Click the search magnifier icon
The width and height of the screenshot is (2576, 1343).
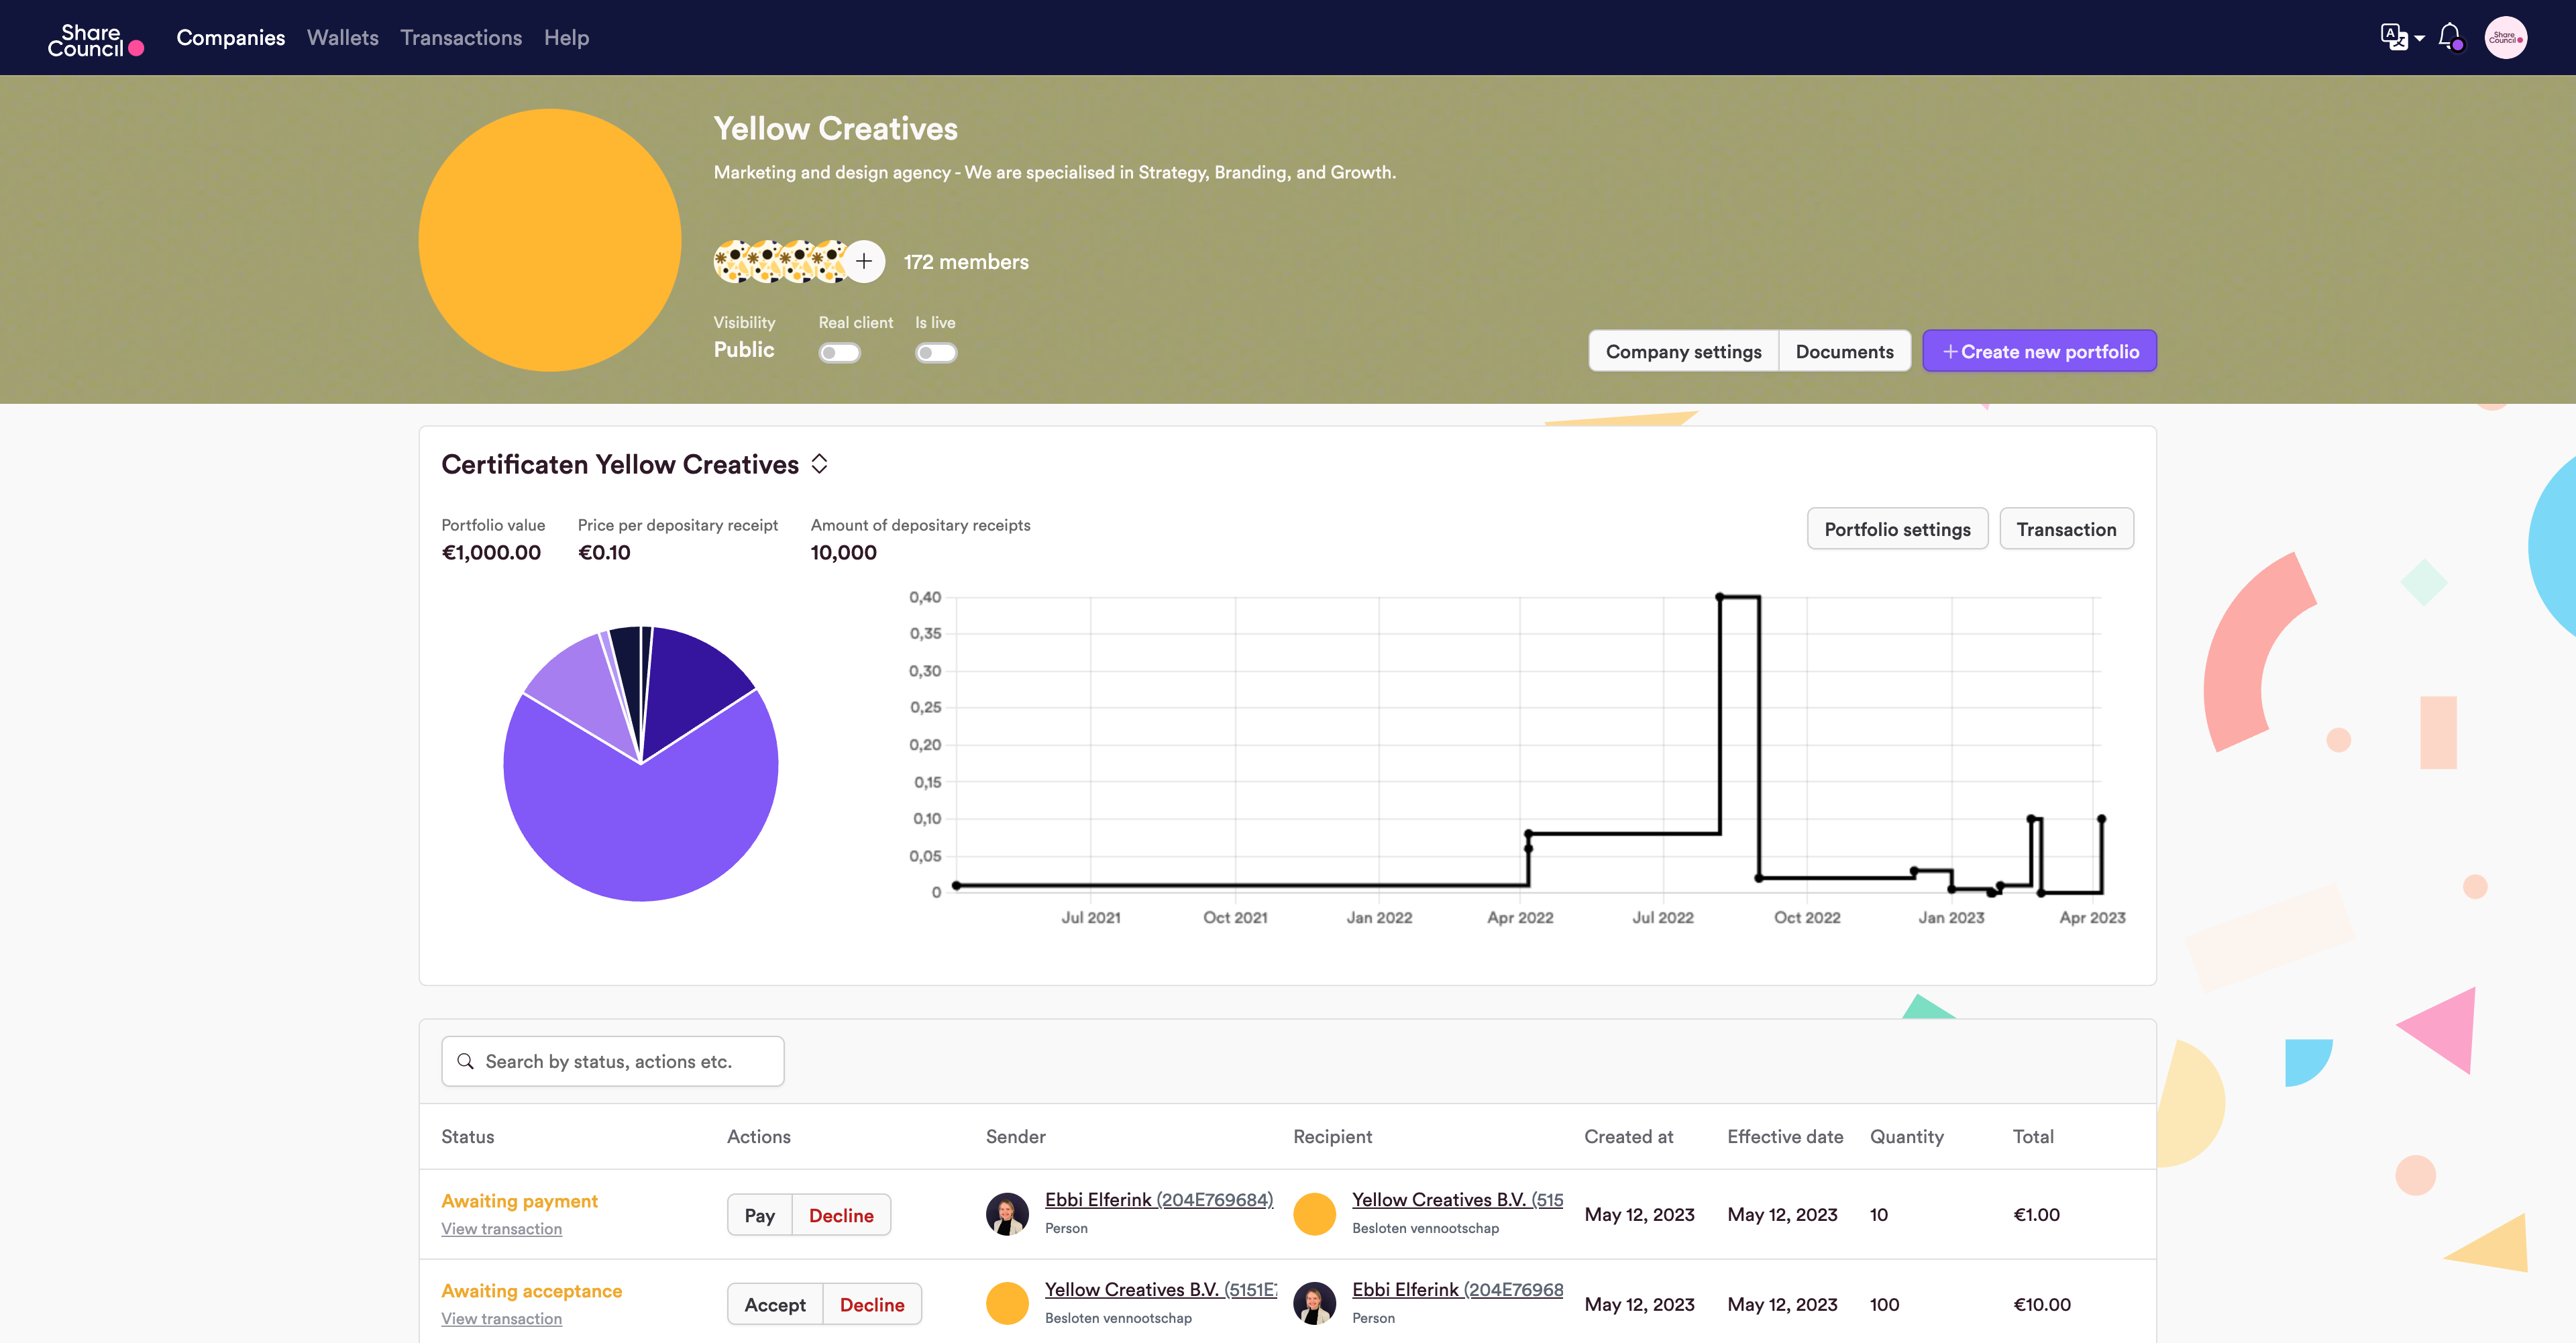point(465,1062)
